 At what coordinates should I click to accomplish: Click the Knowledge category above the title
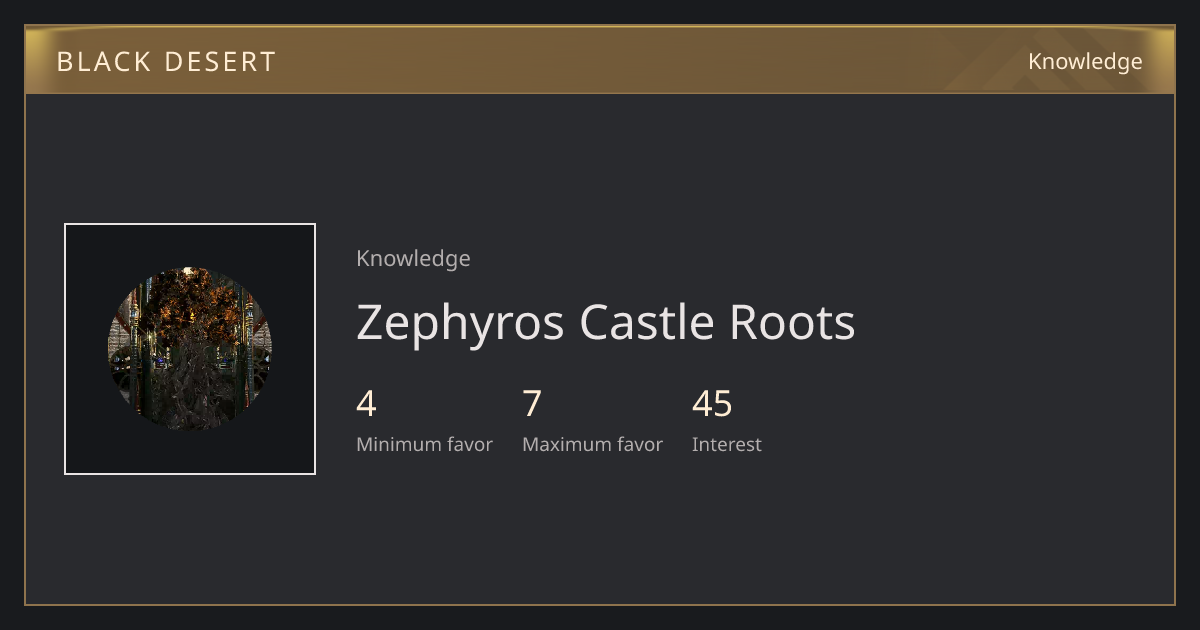click(413, 259)
